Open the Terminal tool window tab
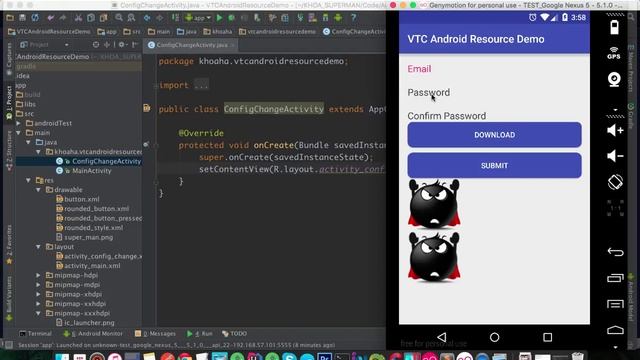Viewport: 640px width, 360px height. click(x=36, y=333)
